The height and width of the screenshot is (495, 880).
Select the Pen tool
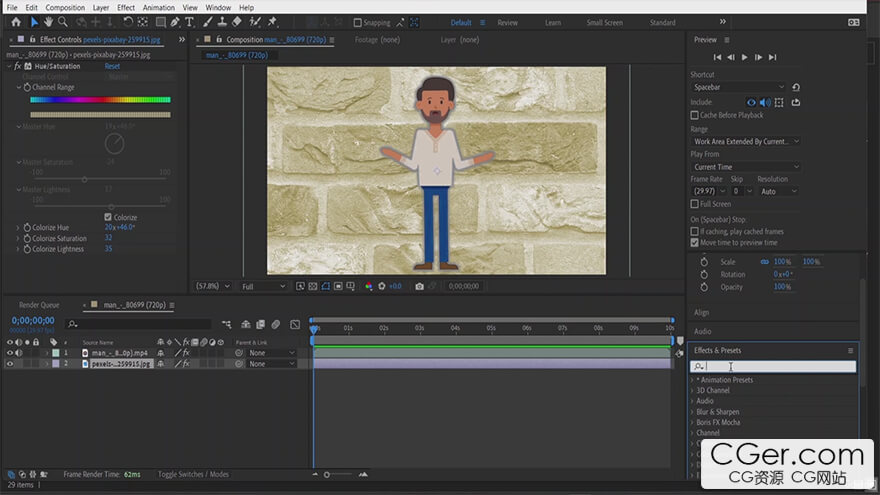(175, 22)
